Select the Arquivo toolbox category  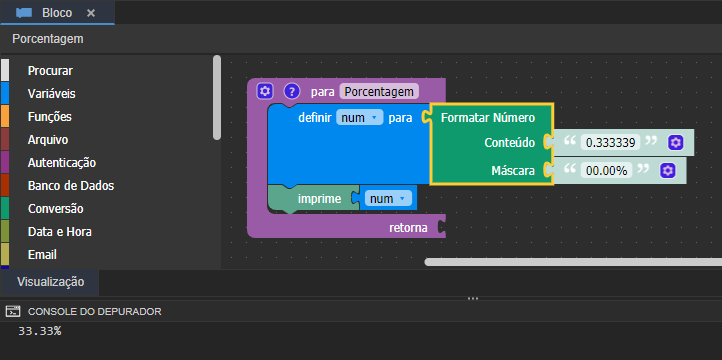pyautogui.click(x=48, y=140)
